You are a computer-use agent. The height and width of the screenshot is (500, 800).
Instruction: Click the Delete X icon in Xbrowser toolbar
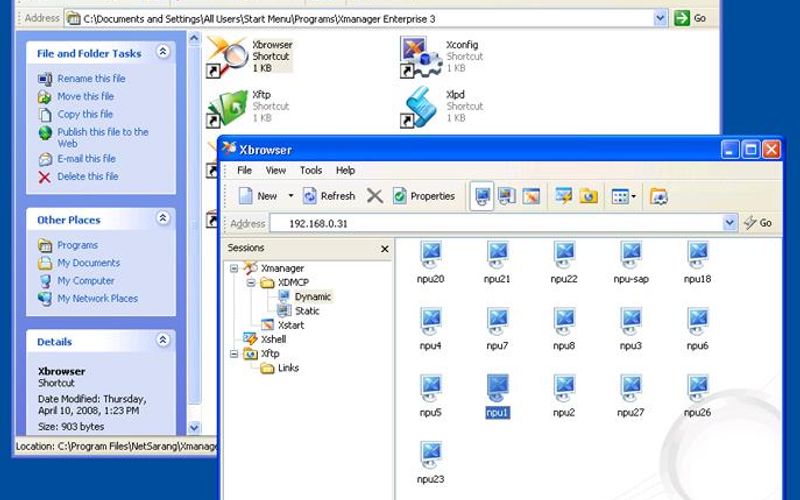[375, 196]
